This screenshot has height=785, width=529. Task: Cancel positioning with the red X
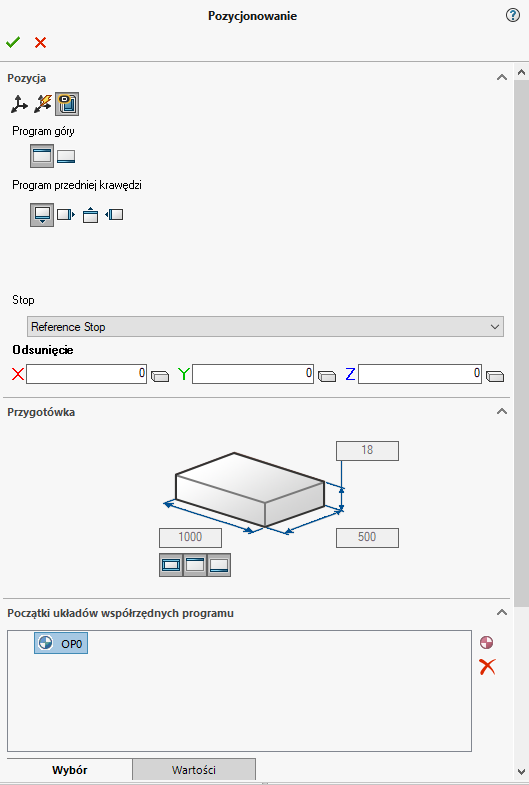pos(41,43)
